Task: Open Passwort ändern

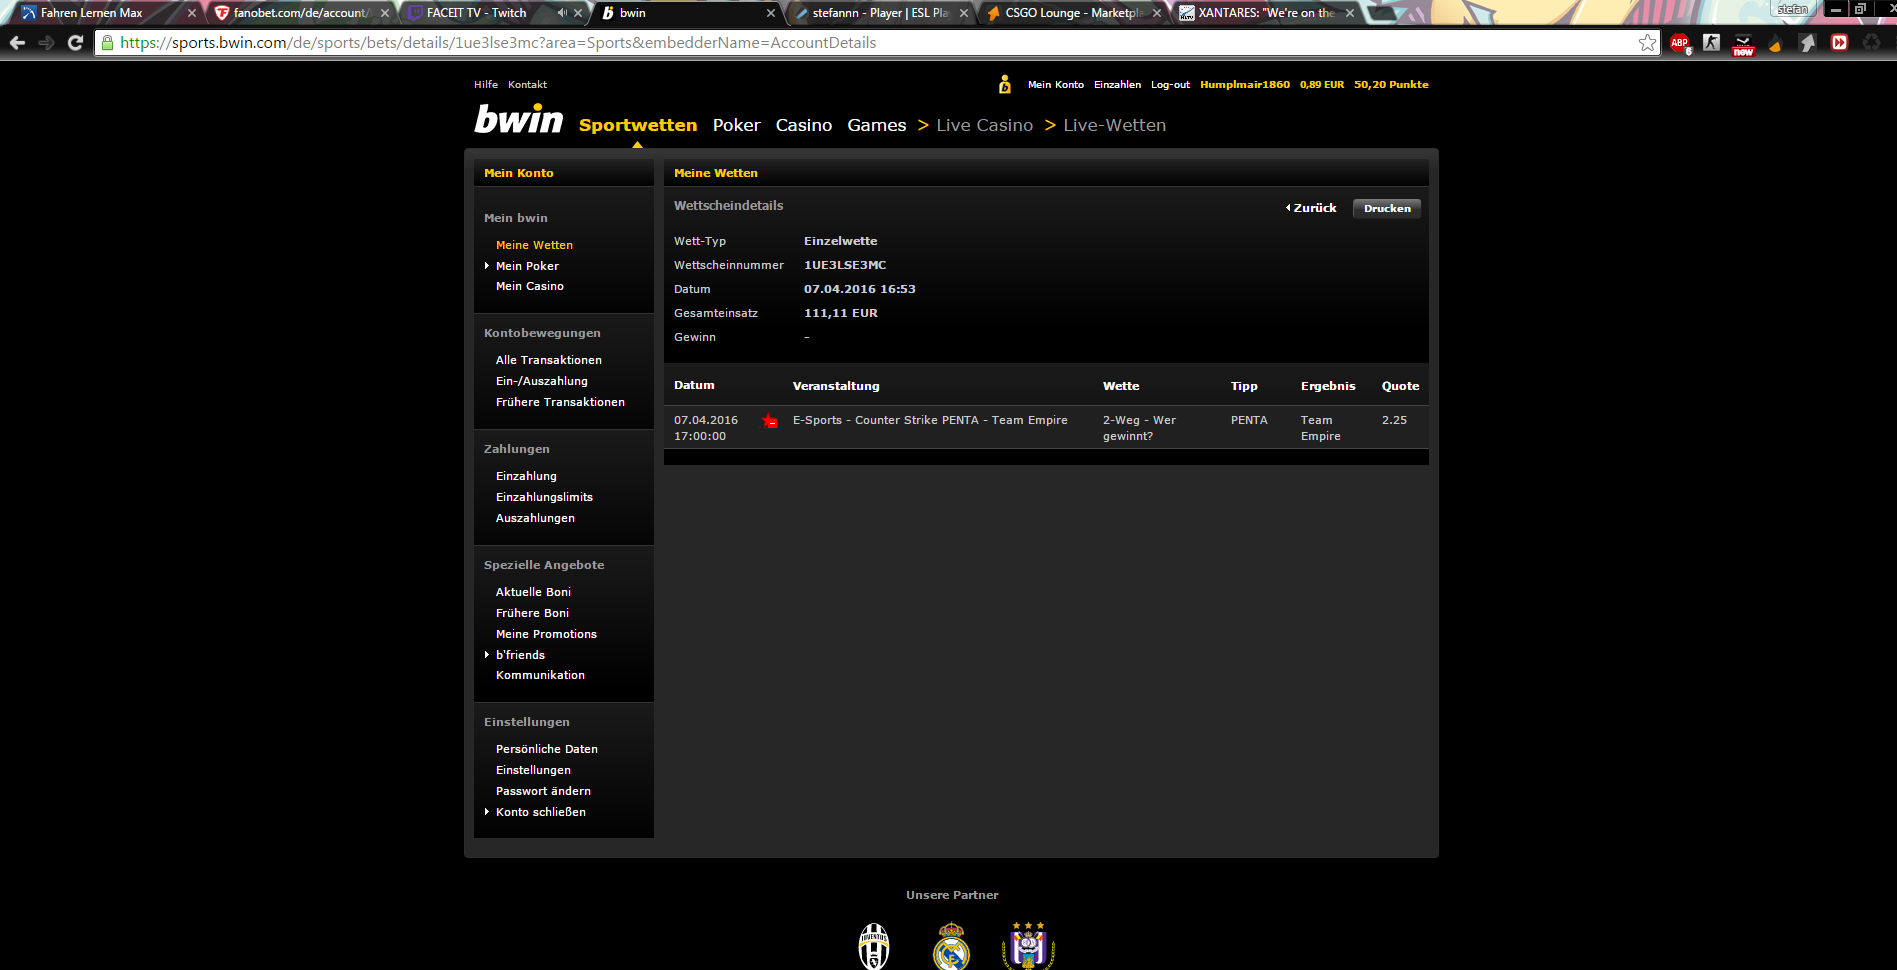Action: click(543, 791)
